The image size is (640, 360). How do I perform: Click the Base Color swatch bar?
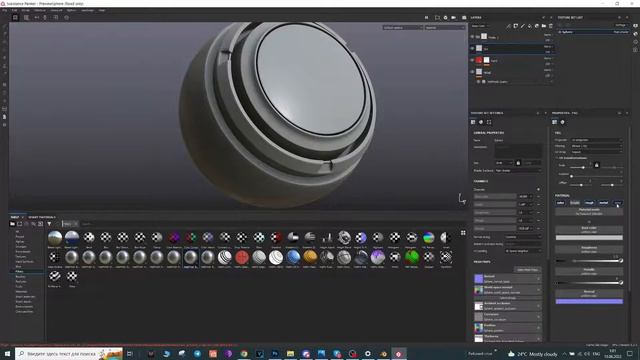(589, 238)
